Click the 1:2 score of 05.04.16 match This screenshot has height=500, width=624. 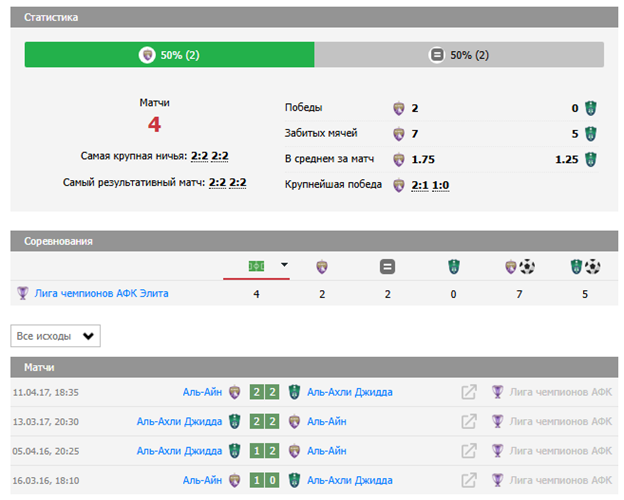coord(264,451)
